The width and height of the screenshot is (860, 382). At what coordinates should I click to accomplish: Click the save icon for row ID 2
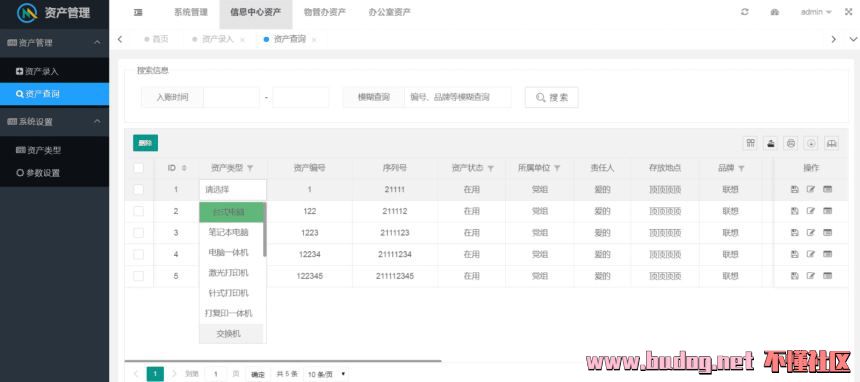click(x=794, y=211)
